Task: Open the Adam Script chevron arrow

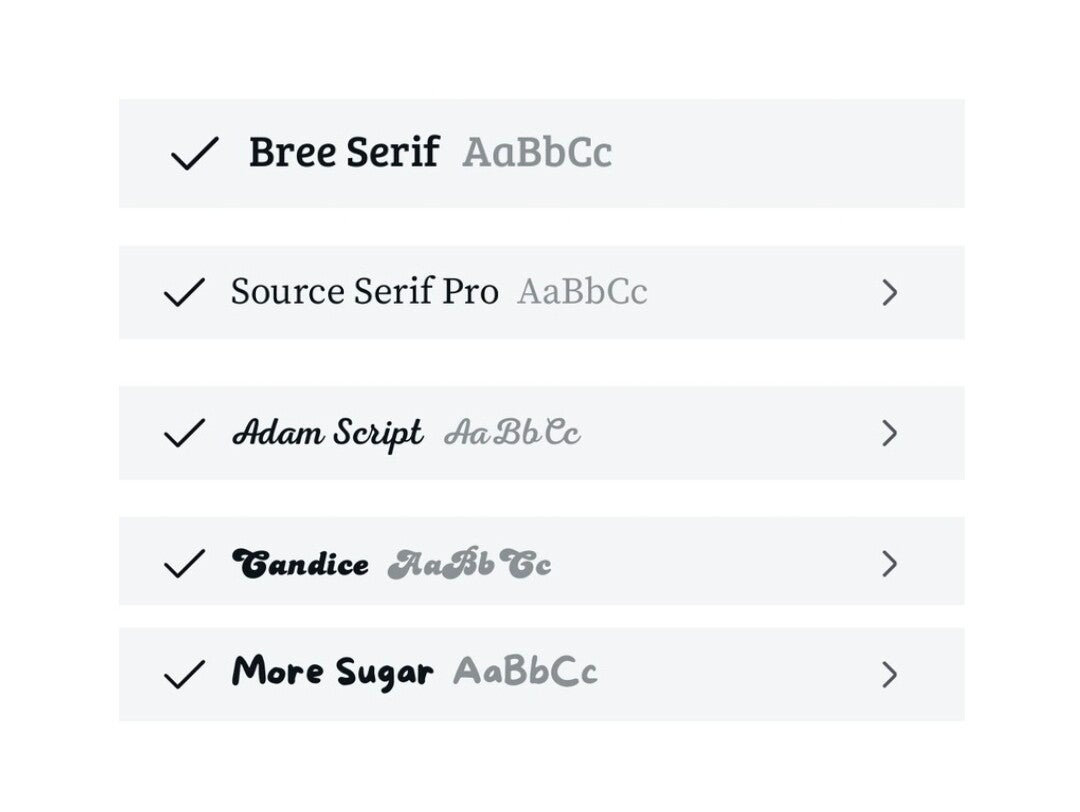Action: coord(889,433)
